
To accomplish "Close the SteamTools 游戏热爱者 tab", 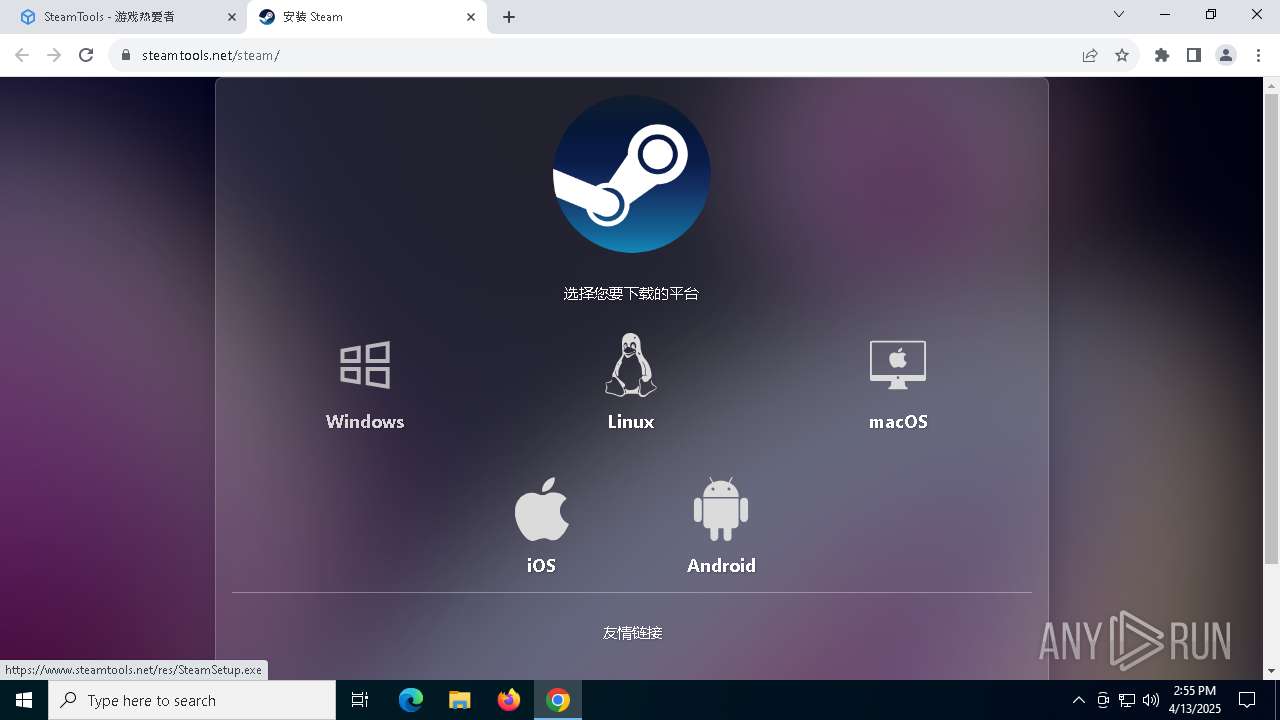I will (x=232, y=17).
